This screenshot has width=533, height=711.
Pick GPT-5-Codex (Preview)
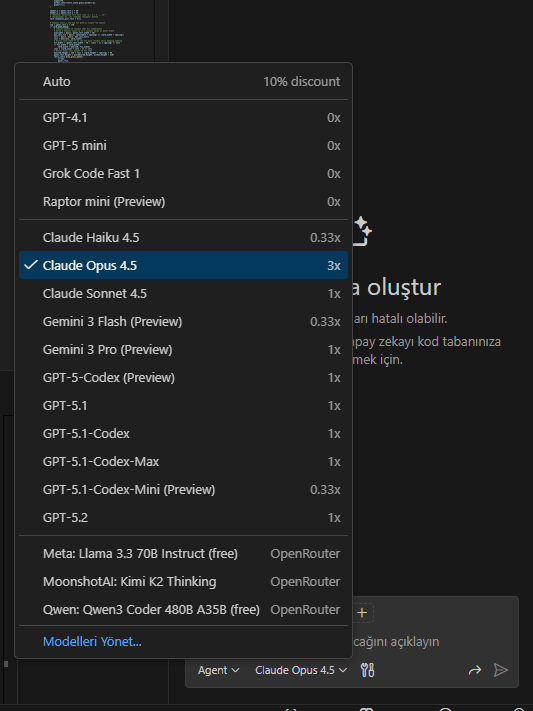pyautogui.click(x=183, y=378)
